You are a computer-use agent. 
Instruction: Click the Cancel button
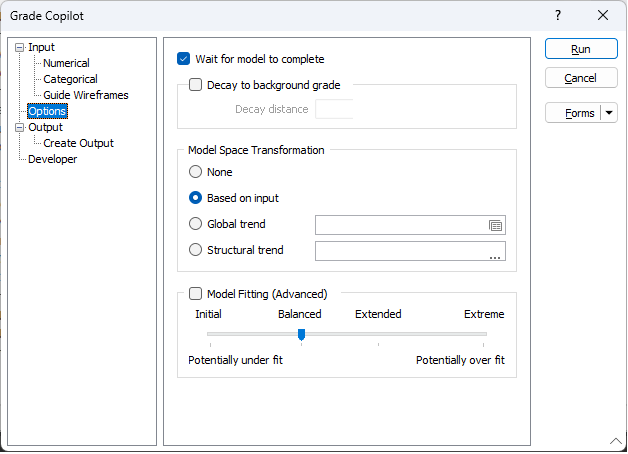[581, 78]
